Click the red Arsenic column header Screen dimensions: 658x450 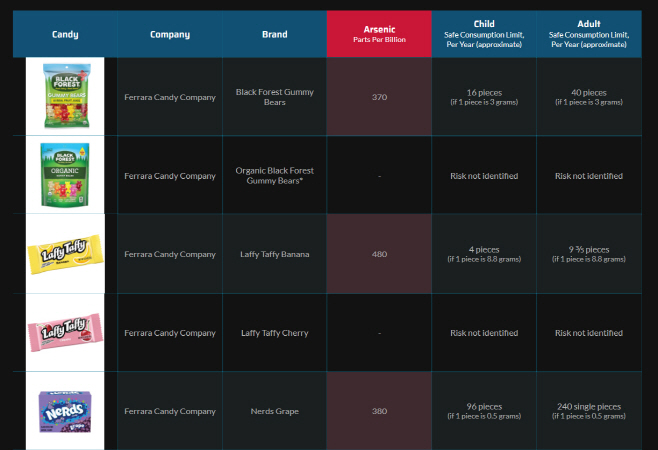[379, 34]
